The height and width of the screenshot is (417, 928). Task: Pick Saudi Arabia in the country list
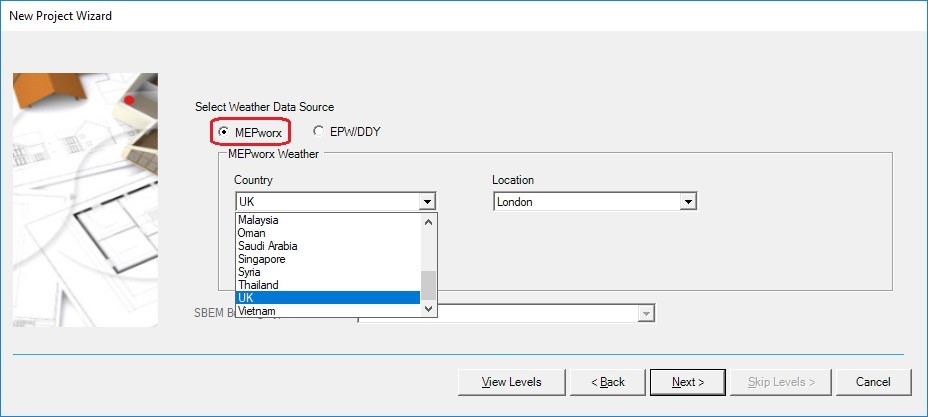tap(328, 246)
